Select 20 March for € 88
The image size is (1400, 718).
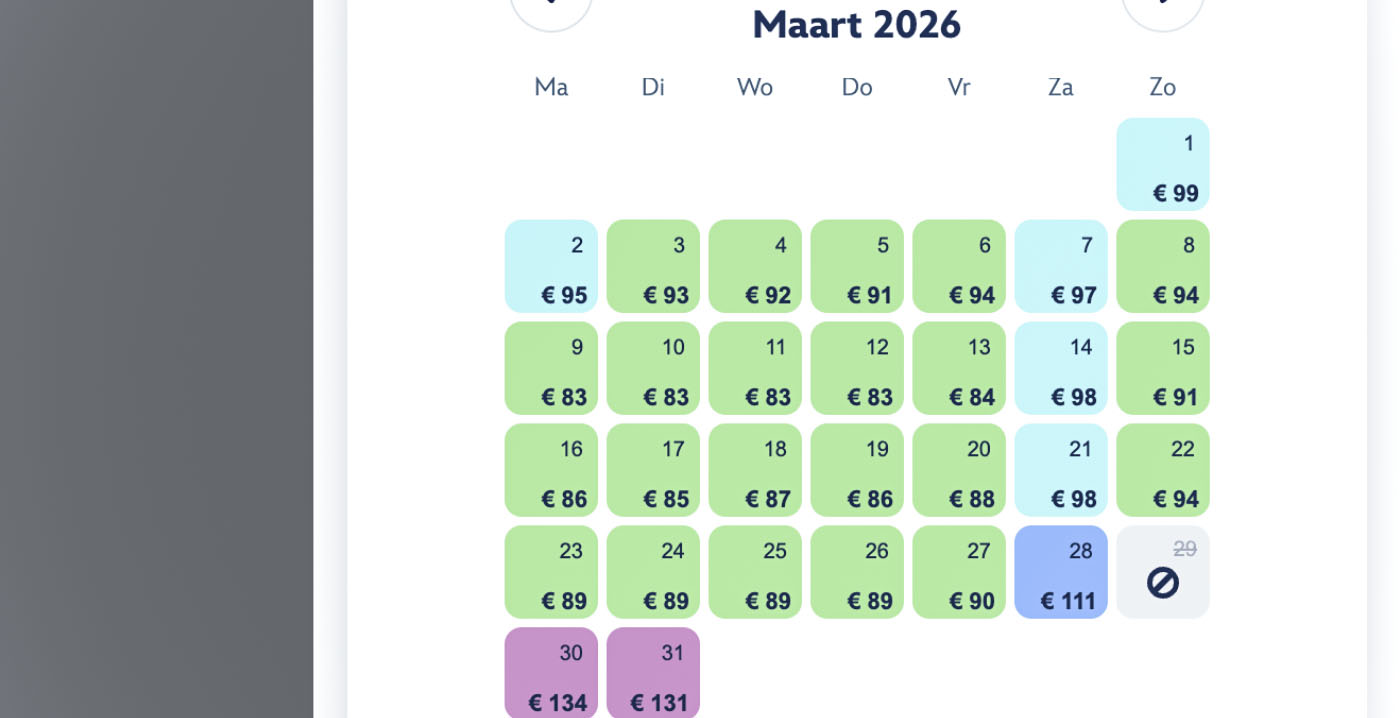pyautogui.click(x=959, y=471)
